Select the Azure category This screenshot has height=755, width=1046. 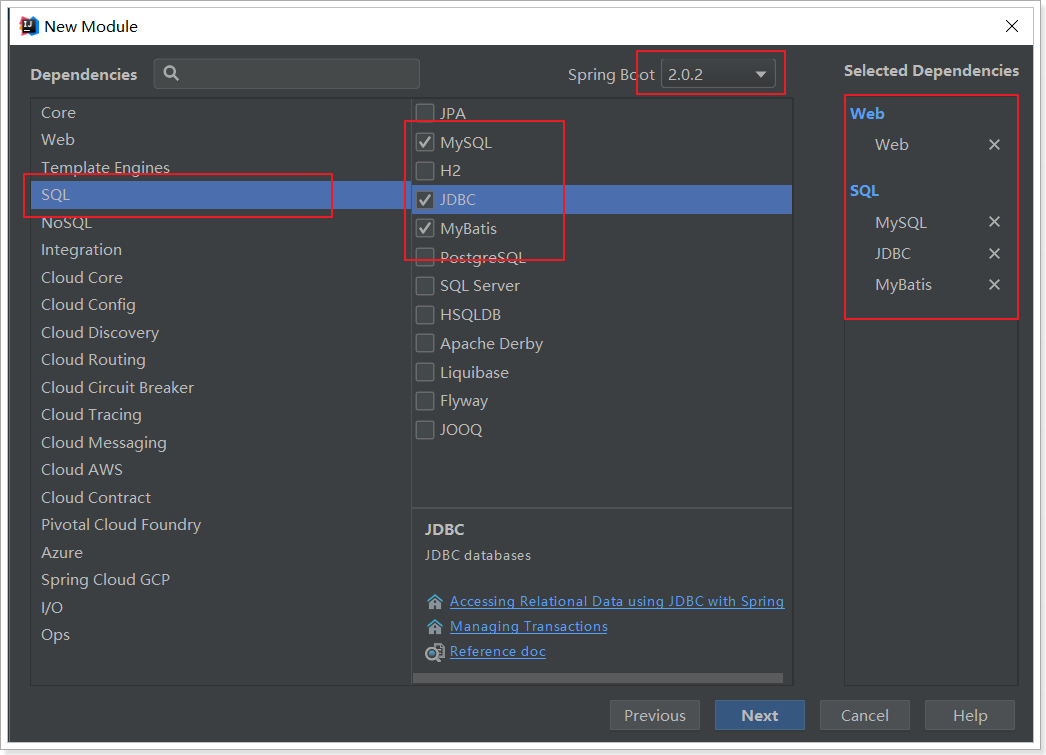(x=221, y=553)
